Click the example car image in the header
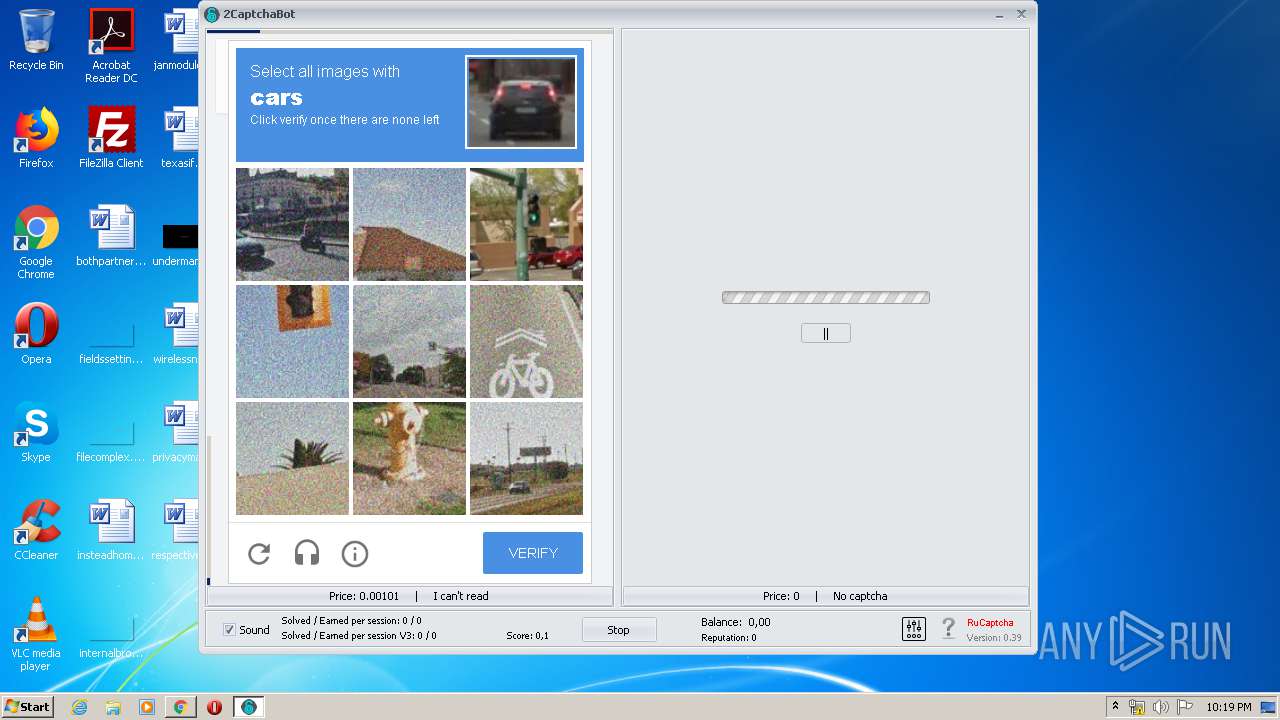 [x=521, y=102]
